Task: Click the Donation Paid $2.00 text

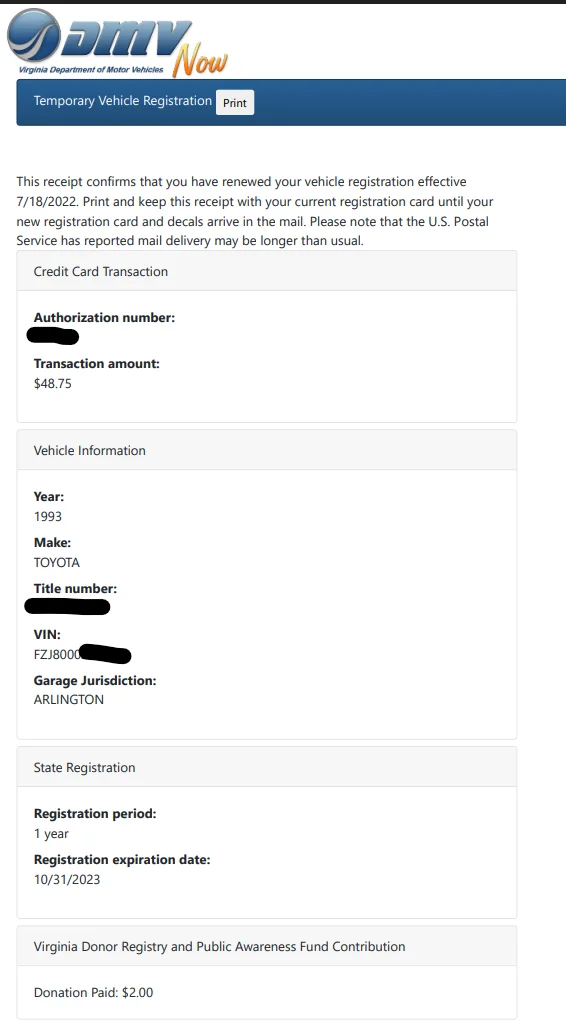Action: [x=93, y=993]
